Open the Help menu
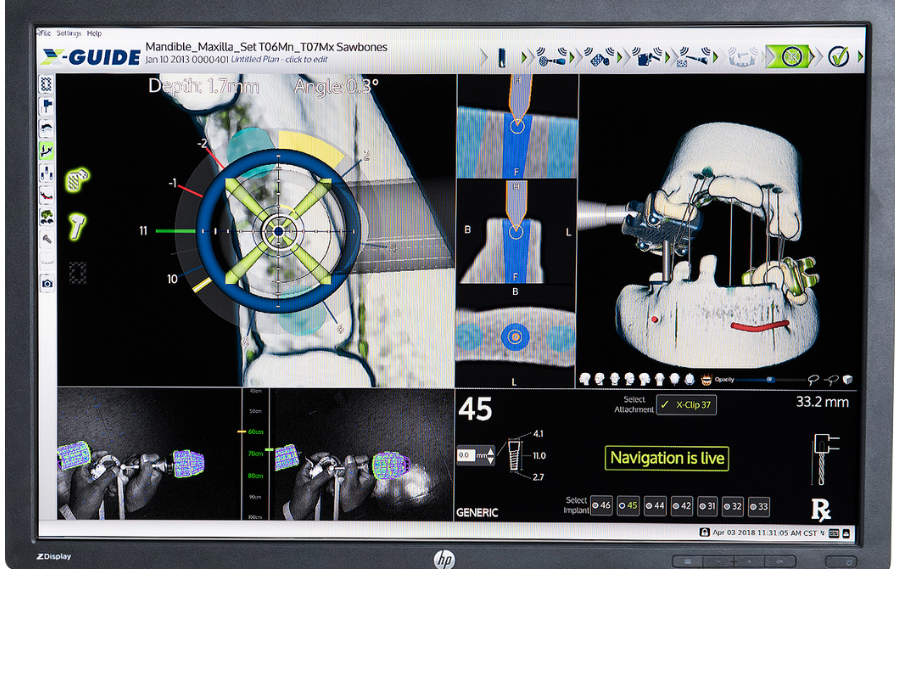The width and height of the screenshot is (900, 675). pos(94,33)
